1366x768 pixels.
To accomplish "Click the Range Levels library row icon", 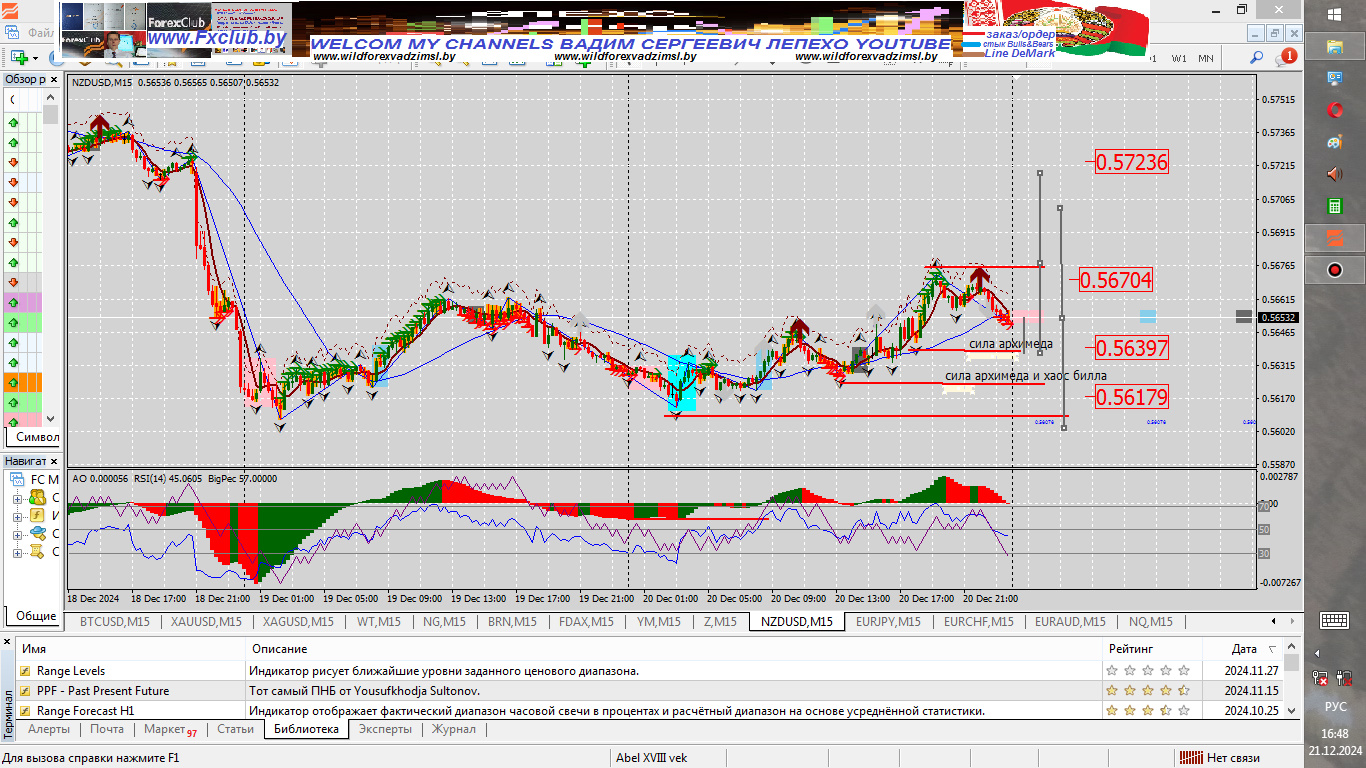I will pos(25,671).
